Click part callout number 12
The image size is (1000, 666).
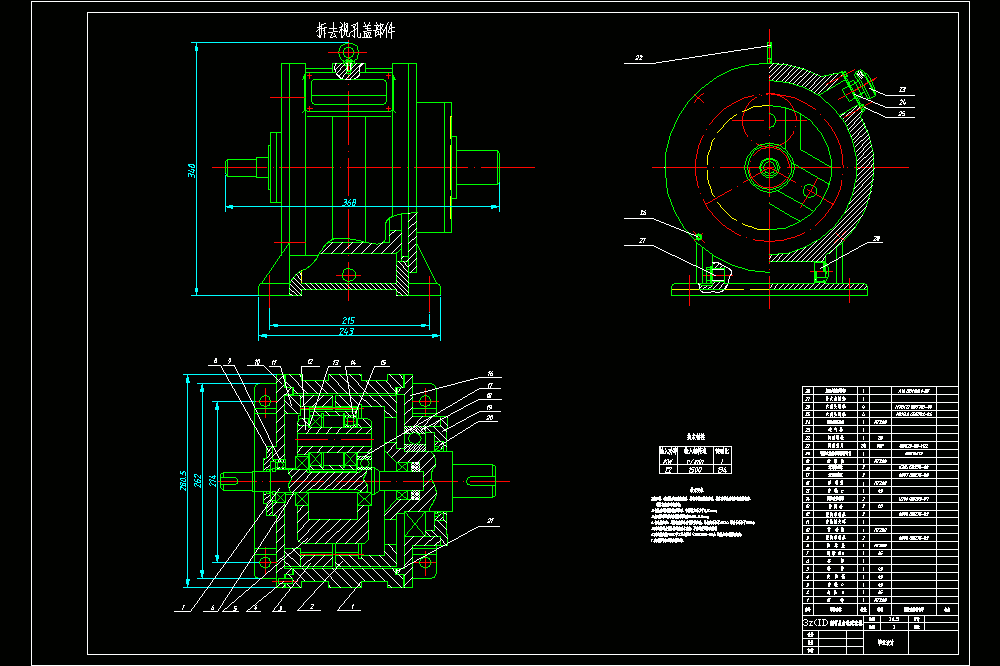pyautogui.click(x=311, y=362)
